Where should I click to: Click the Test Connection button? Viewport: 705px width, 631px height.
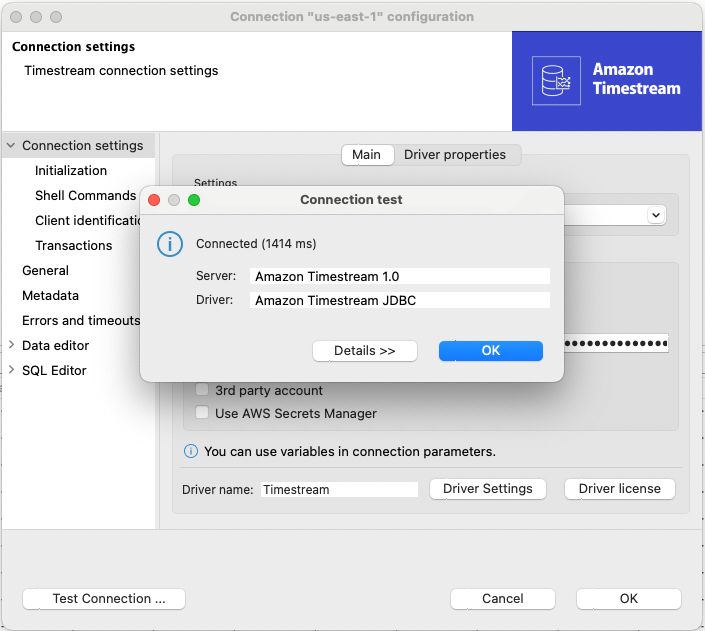tap(104, 599)
